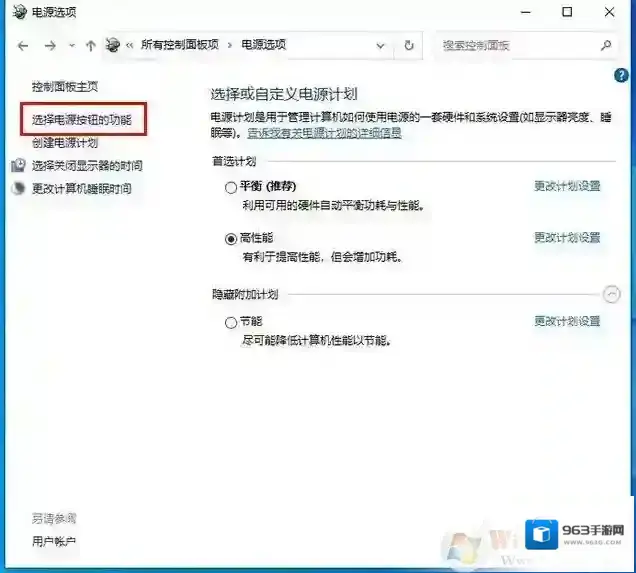Click the breadcrumb arrow after 所有控制面板项
Screen dimensions: 636x573
(x=230, y=45)
